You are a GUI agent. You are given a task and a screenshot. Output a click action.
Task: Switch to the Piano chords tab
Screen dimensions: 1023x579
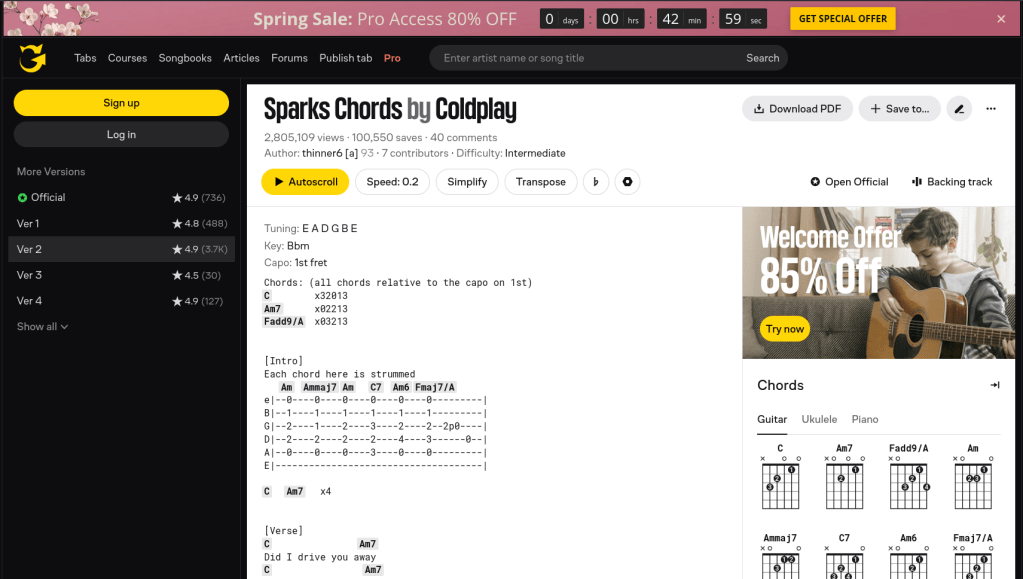865,420
